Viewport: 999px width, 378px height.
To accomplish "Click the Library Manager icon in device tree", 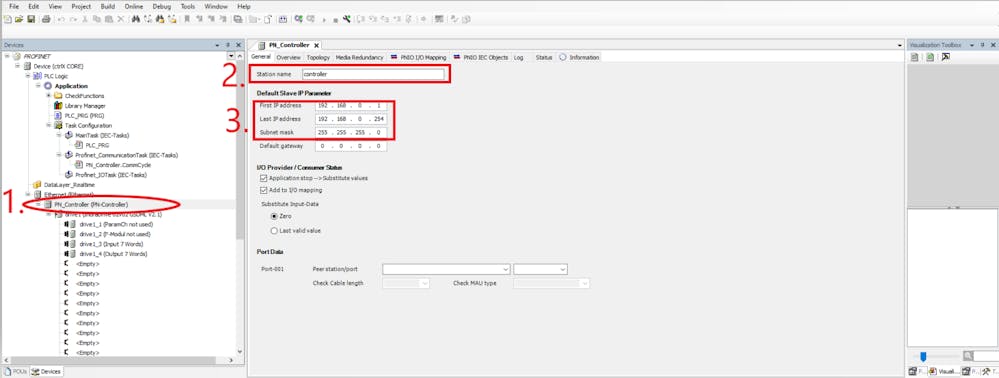I will click(58, 106).
